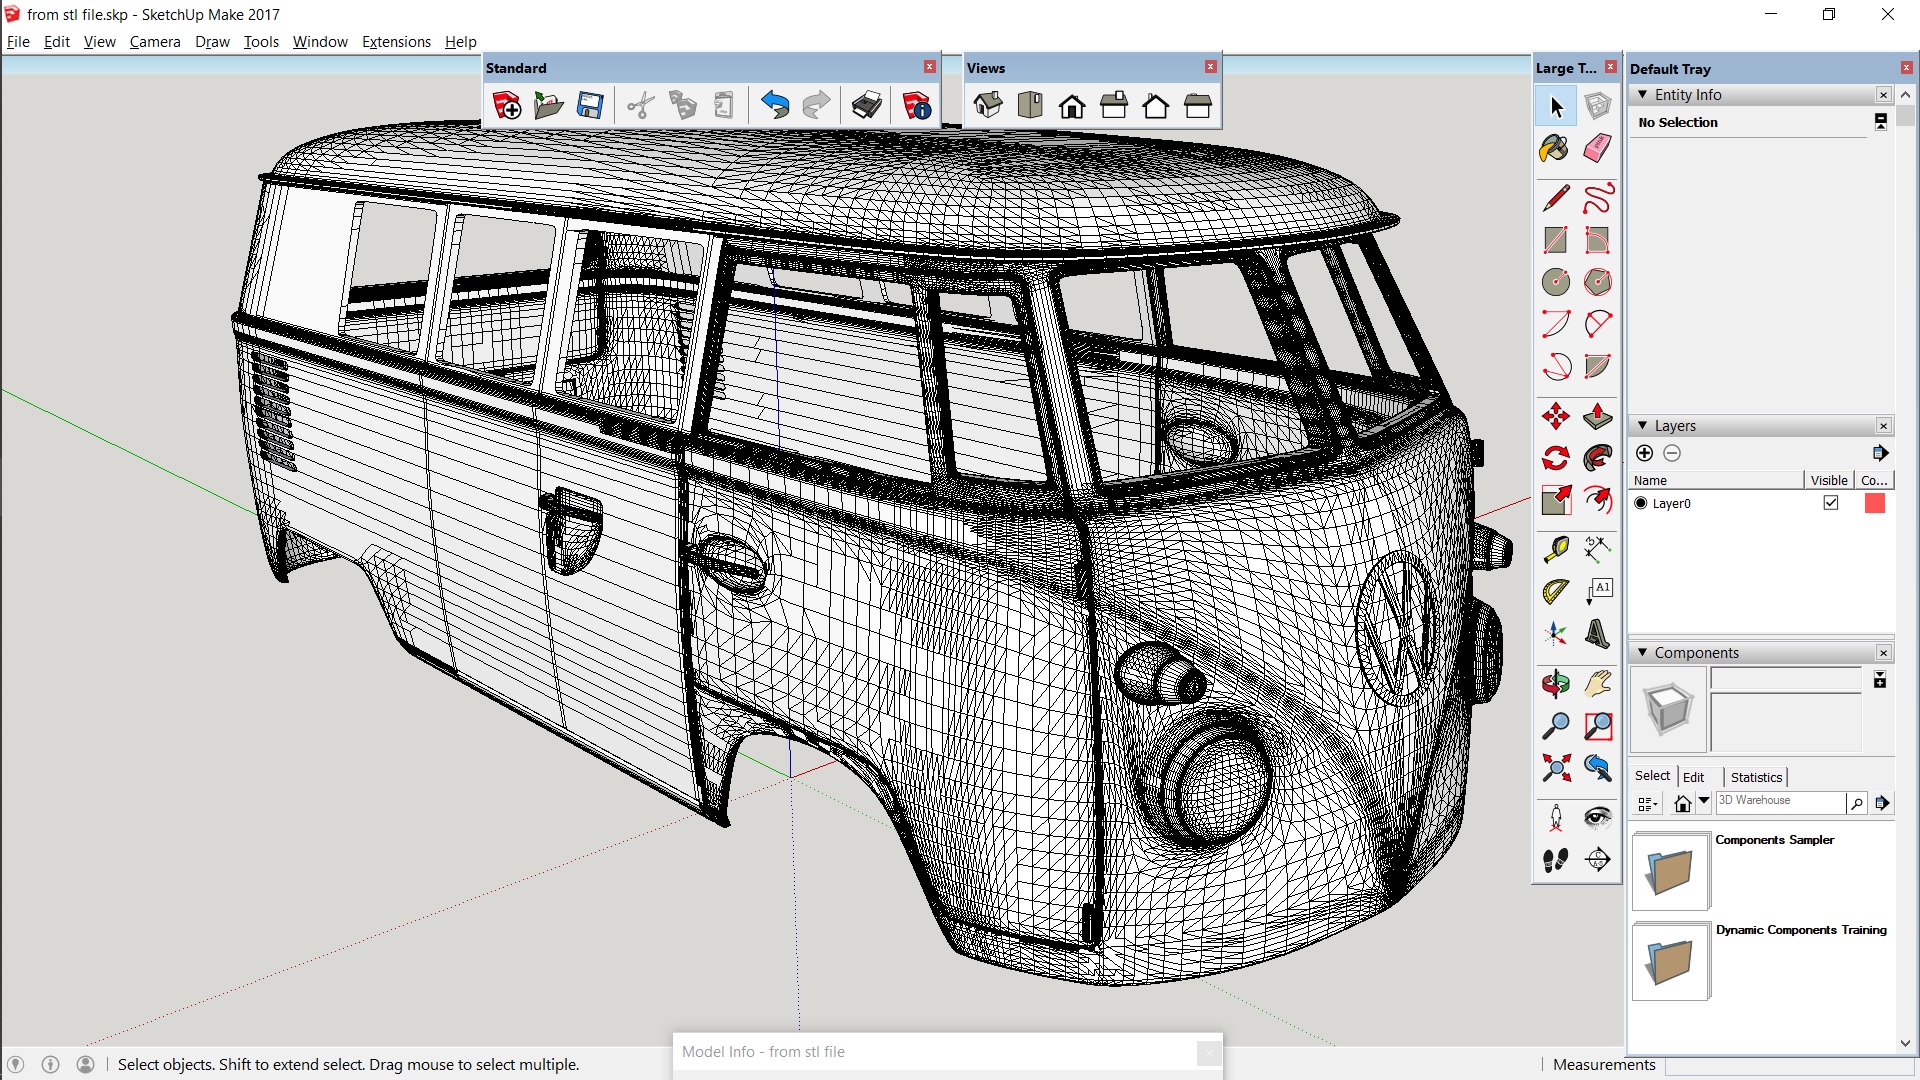
Task: Activate the Walk footprints tool
Action: coord(1555,860)
